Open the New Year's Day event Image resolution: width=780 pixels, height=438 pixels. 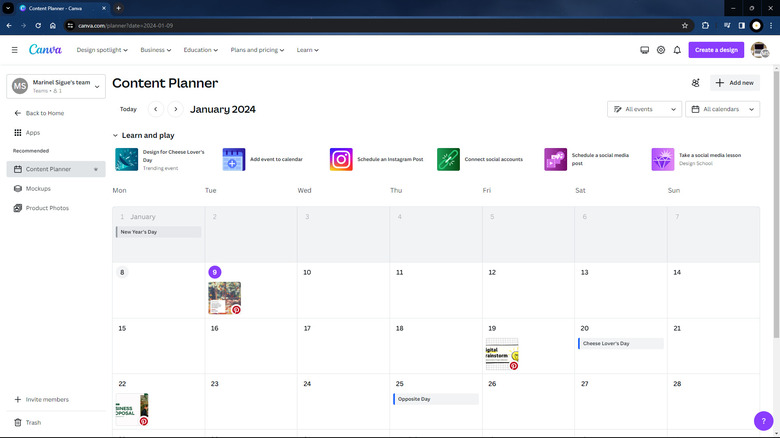pos(158,232)
